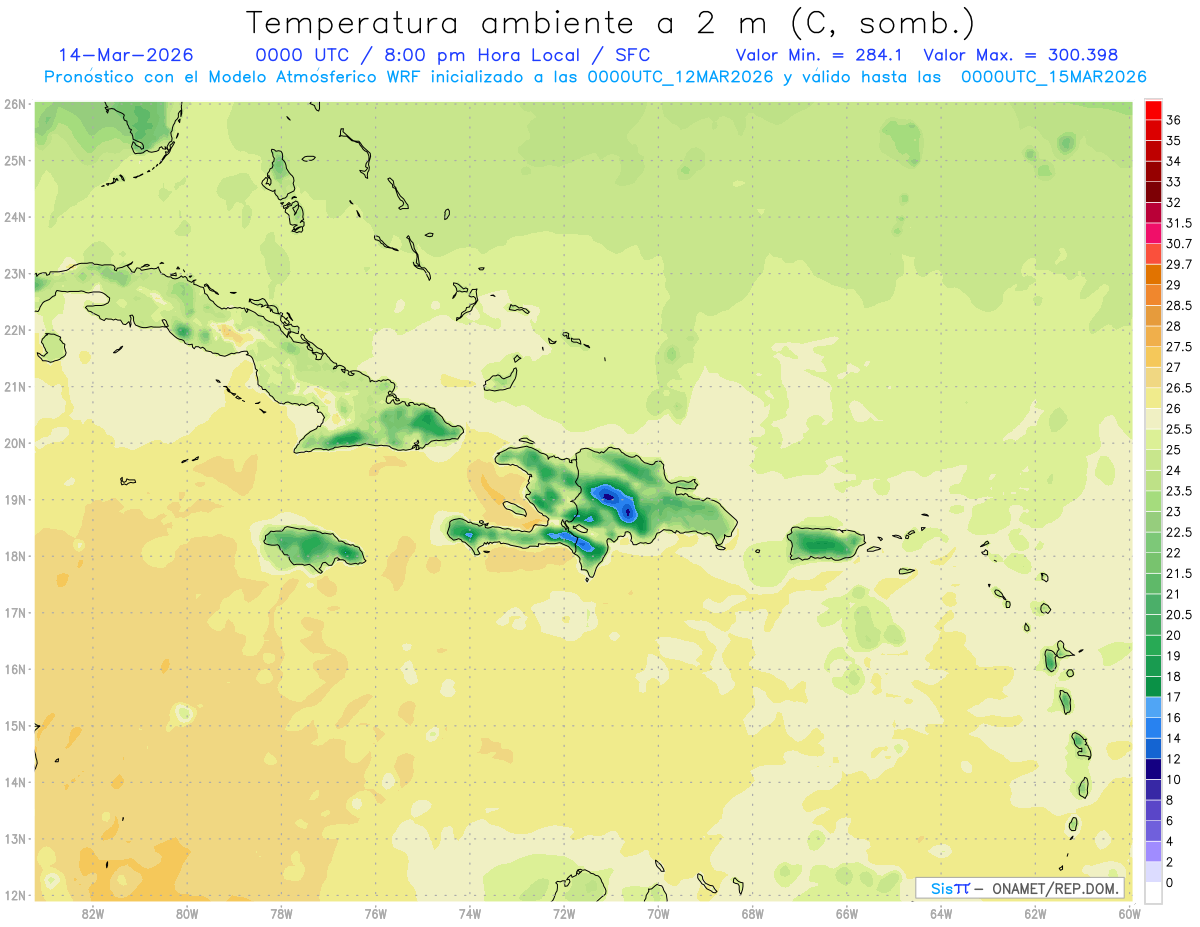Viewport: 1200px width, 927px height.
Task: Click the '10' legend value
Action: [x=1174, y=779]
